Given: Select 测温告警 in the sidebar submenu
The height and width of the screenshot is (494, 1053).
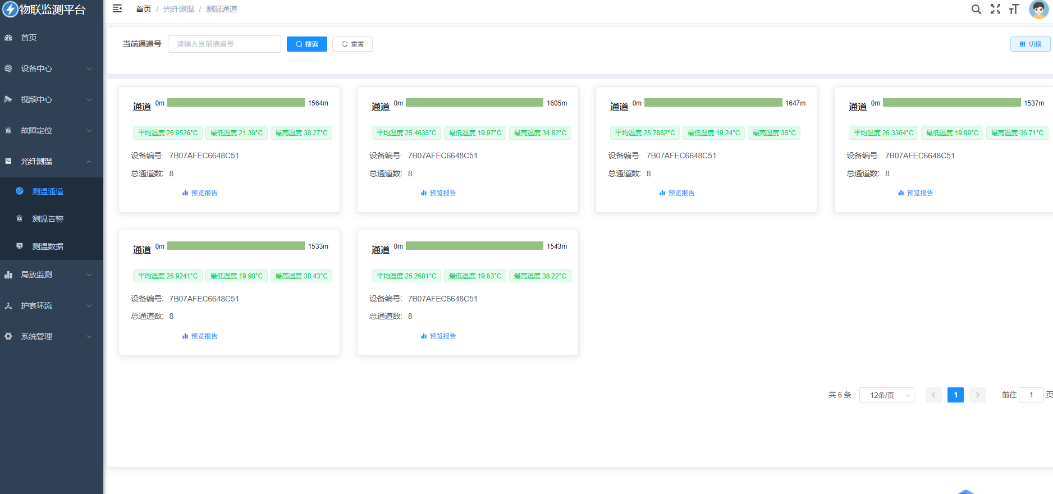Looking at the screenshot, I should point(47,218).
